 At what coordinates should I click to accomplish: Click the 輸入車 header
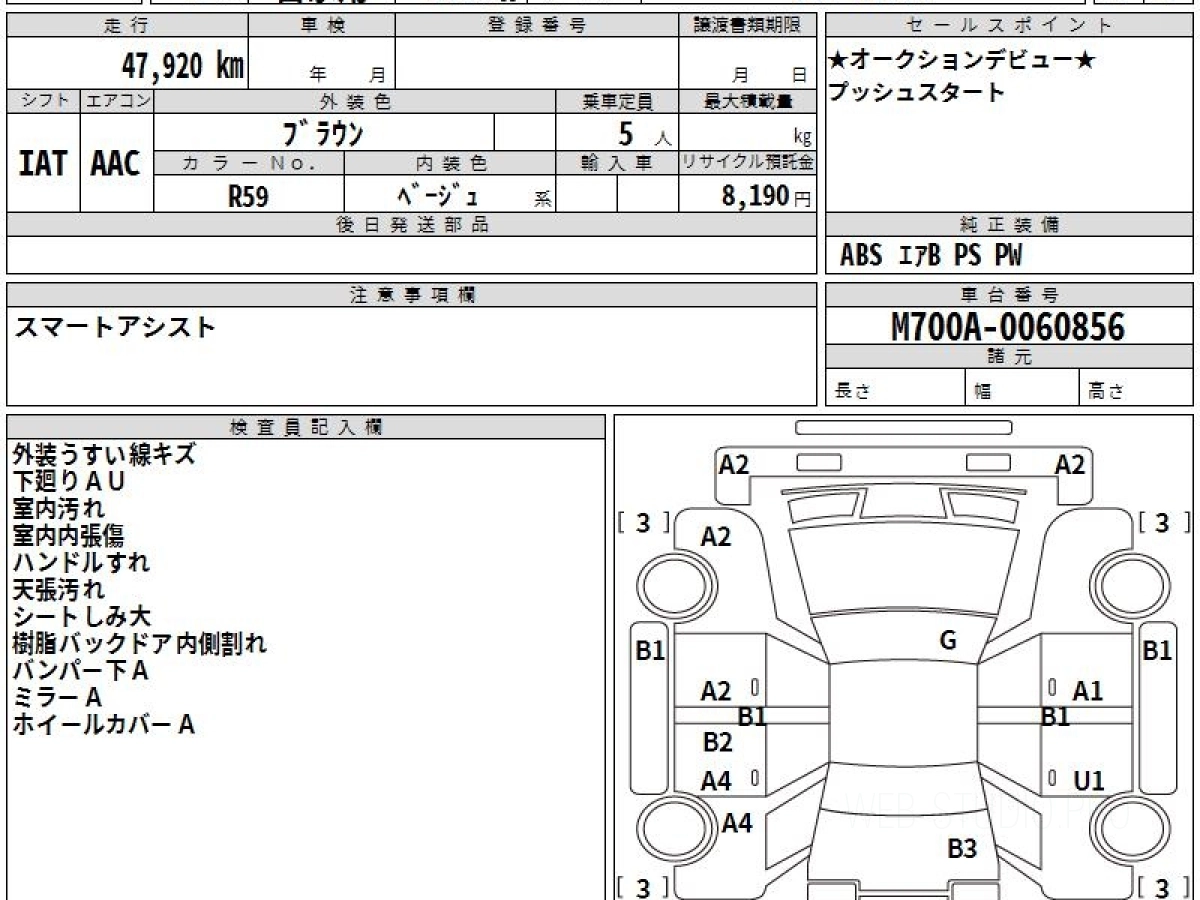(x=617, y=163)
